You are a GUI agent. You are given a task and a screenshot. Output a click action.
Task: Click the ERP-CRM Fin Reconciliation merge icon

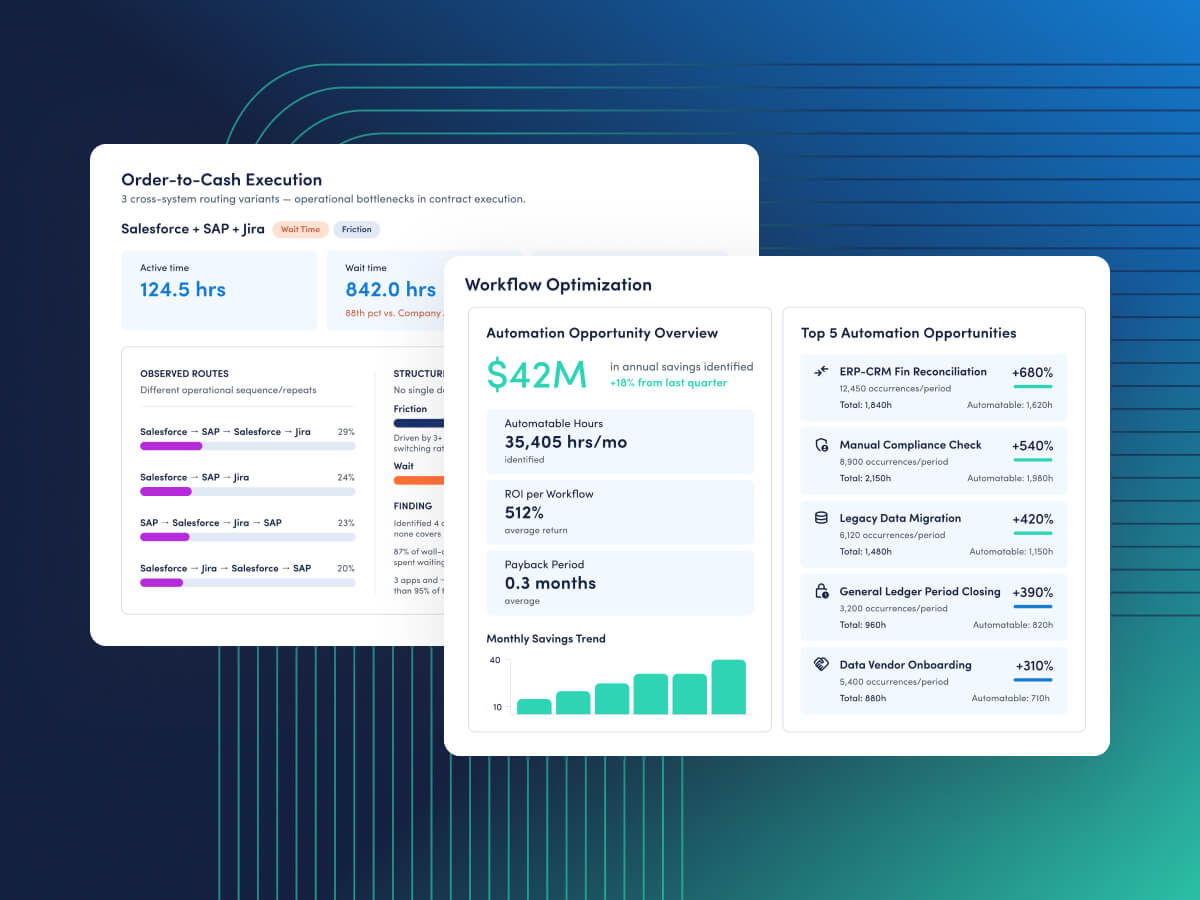coord(821,372)
